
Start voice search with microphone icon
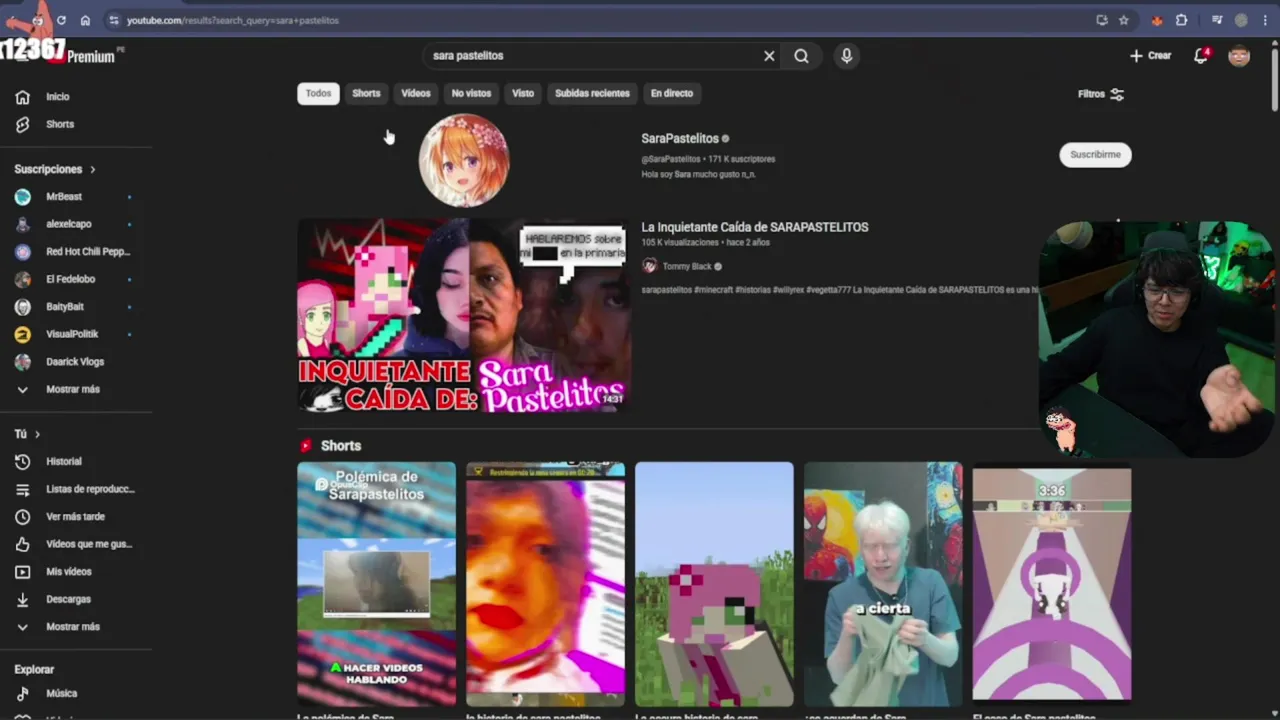(x=846, y=56)
